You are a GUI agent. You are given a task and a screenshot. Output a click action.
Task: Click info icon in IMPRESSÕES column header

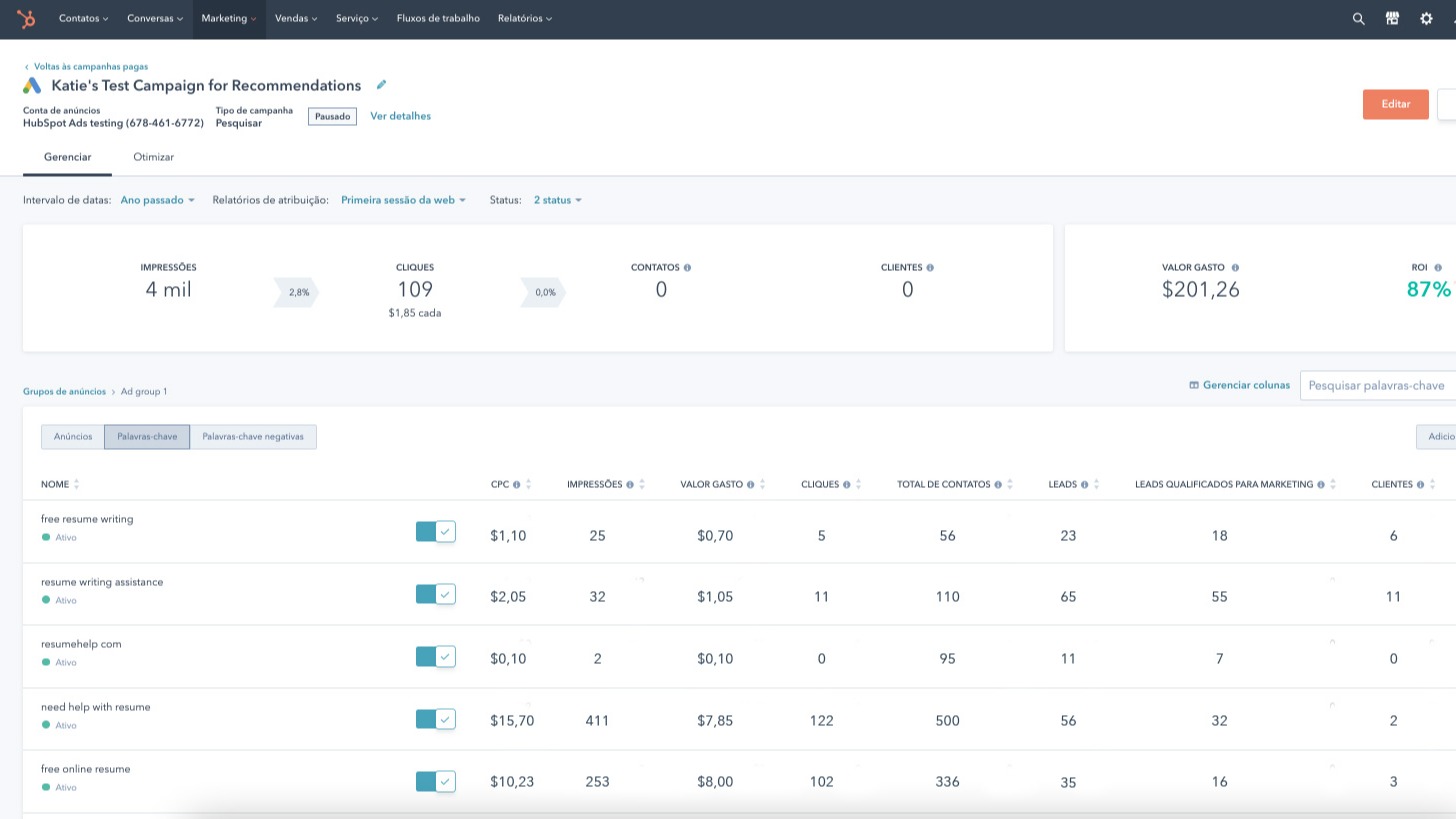pos(630,484)
